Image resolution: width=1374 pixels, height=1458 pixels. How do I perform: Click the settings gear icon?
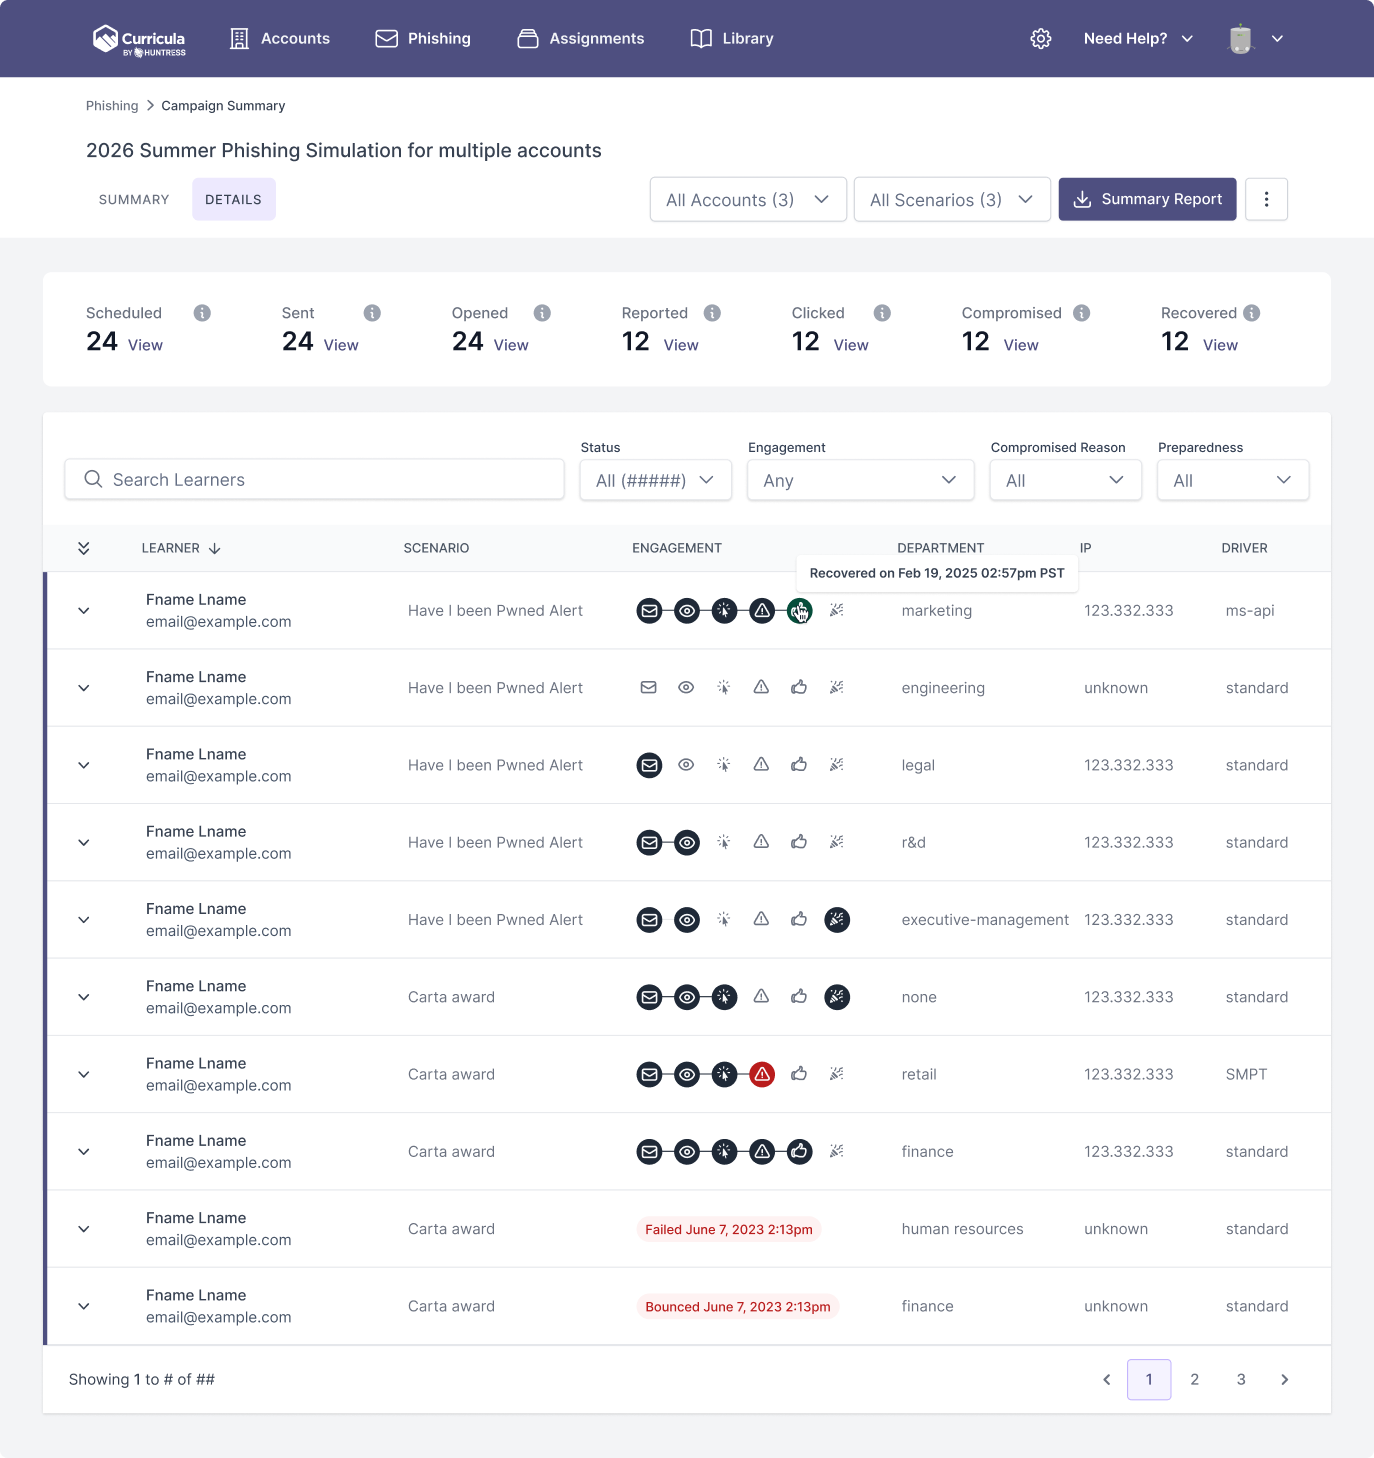(x=1041, y=39)
